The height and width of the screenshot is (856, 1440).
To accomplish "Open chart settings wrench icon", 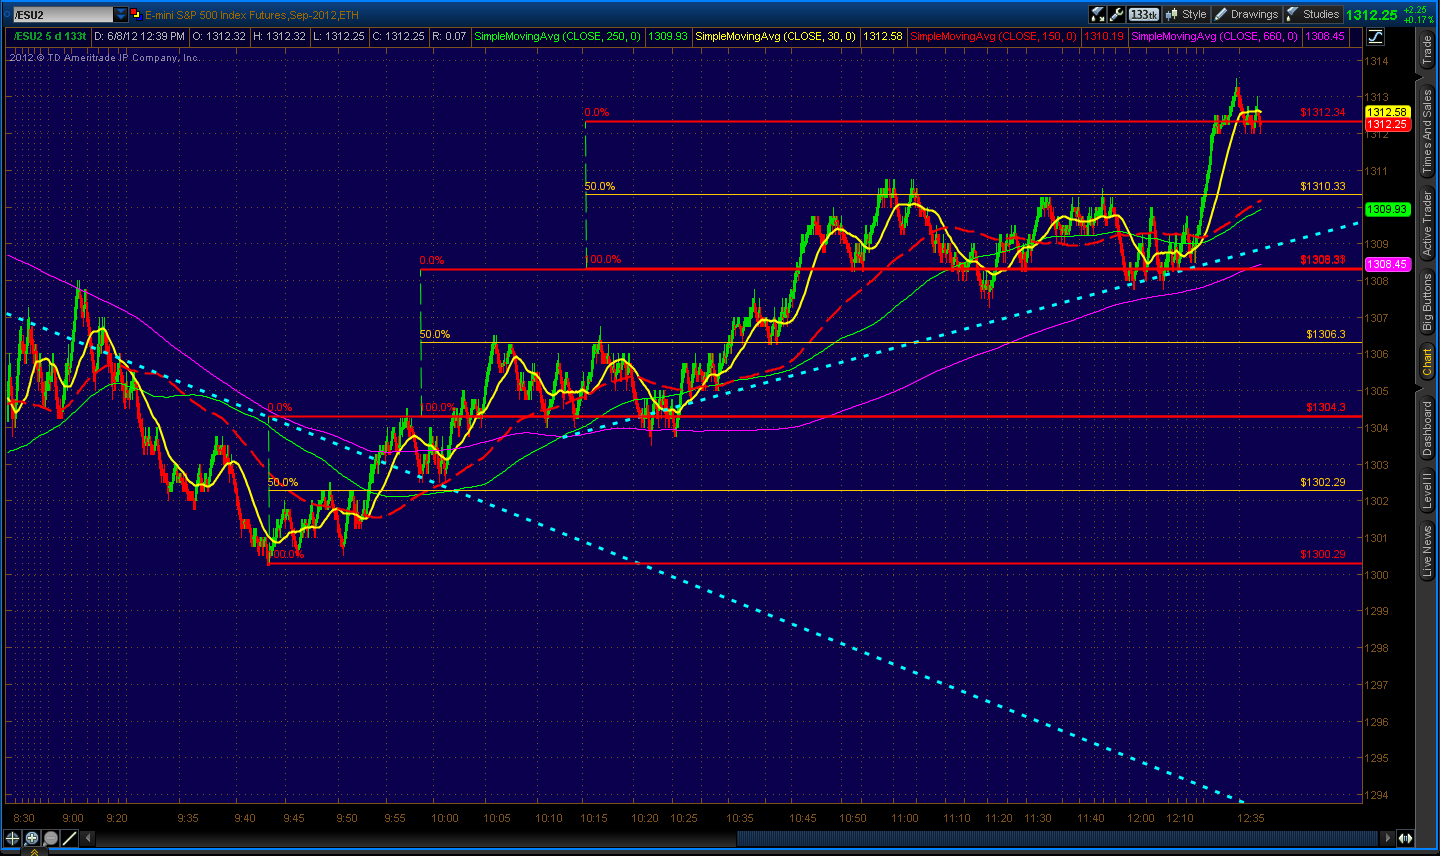I will [1117, 14].
